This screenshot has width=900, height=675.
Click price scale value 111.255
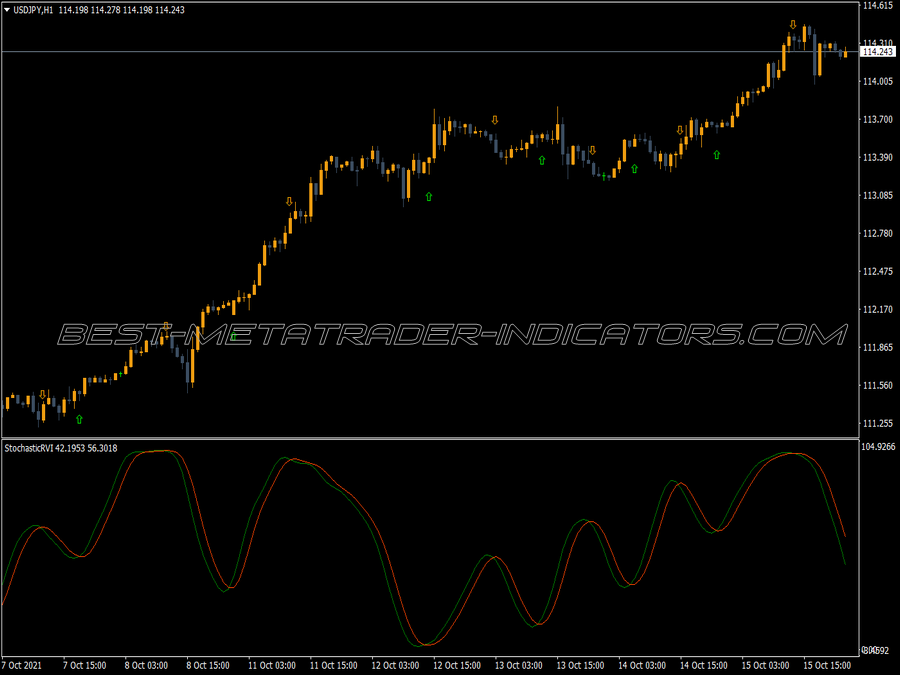tap(878, 424)
